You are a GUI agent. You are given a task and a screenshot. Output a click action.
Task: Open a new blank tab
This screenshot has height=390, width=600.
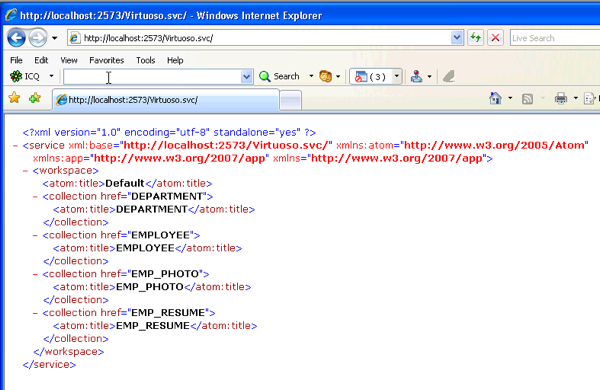[290, 101]
